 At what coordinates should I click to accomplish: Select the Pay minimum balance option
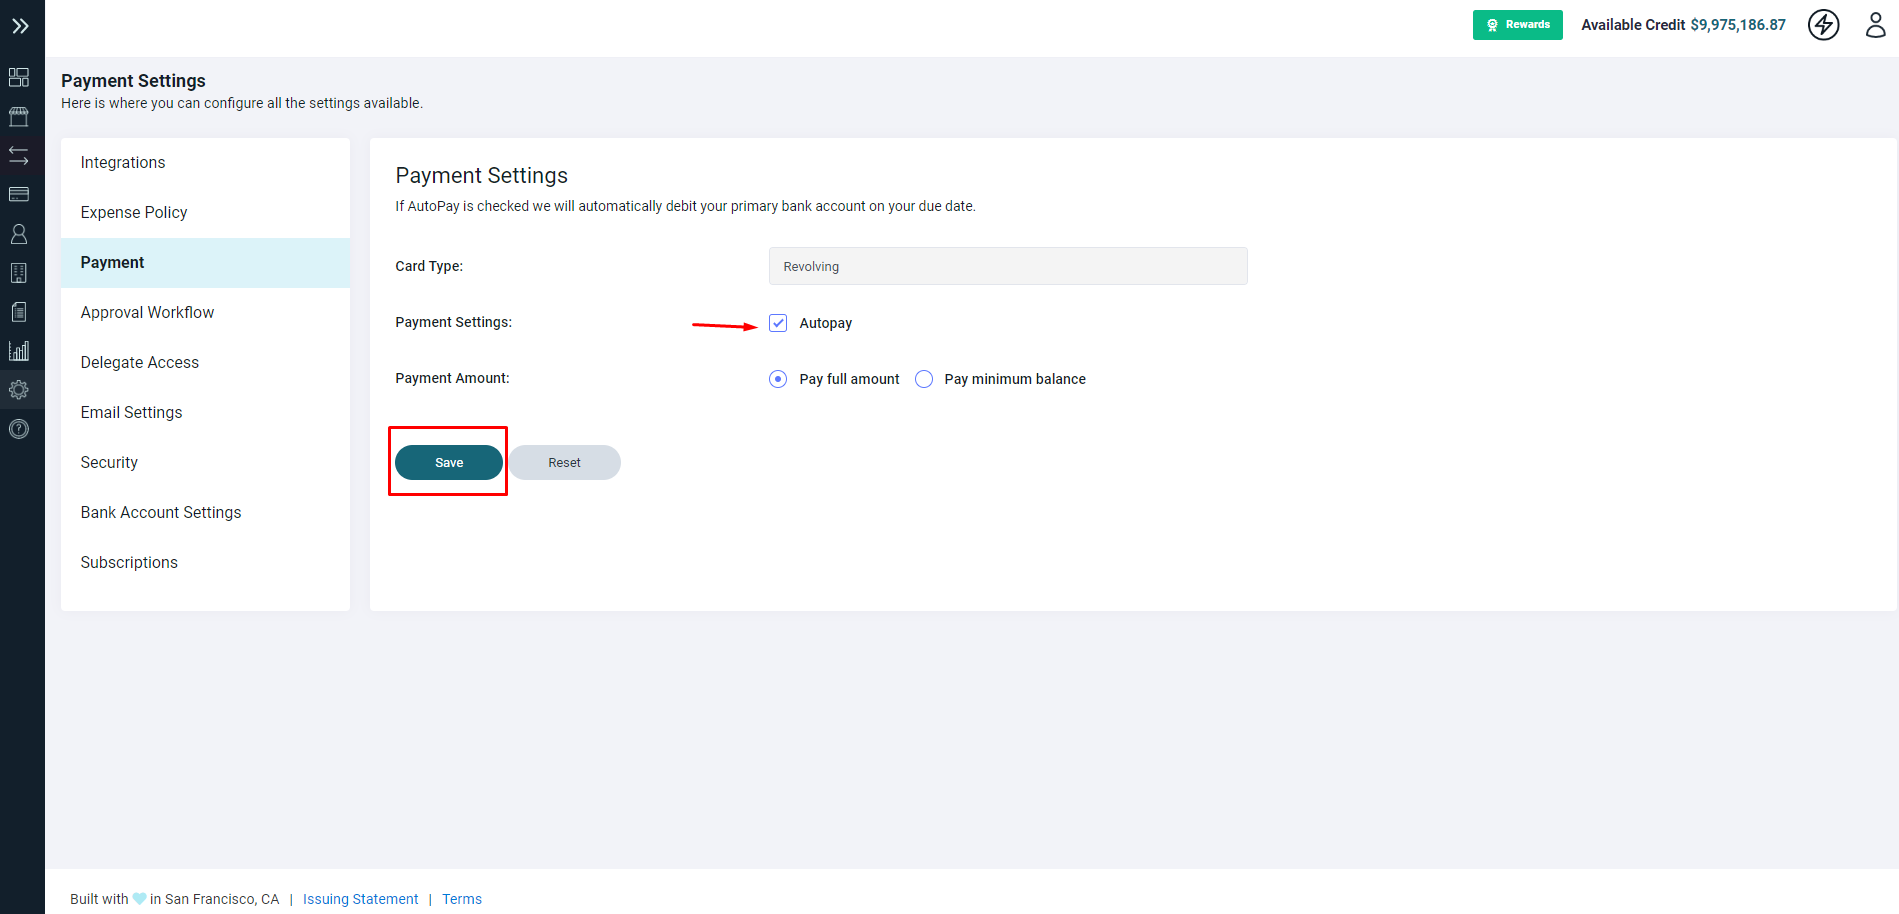[x=923, y=379]
